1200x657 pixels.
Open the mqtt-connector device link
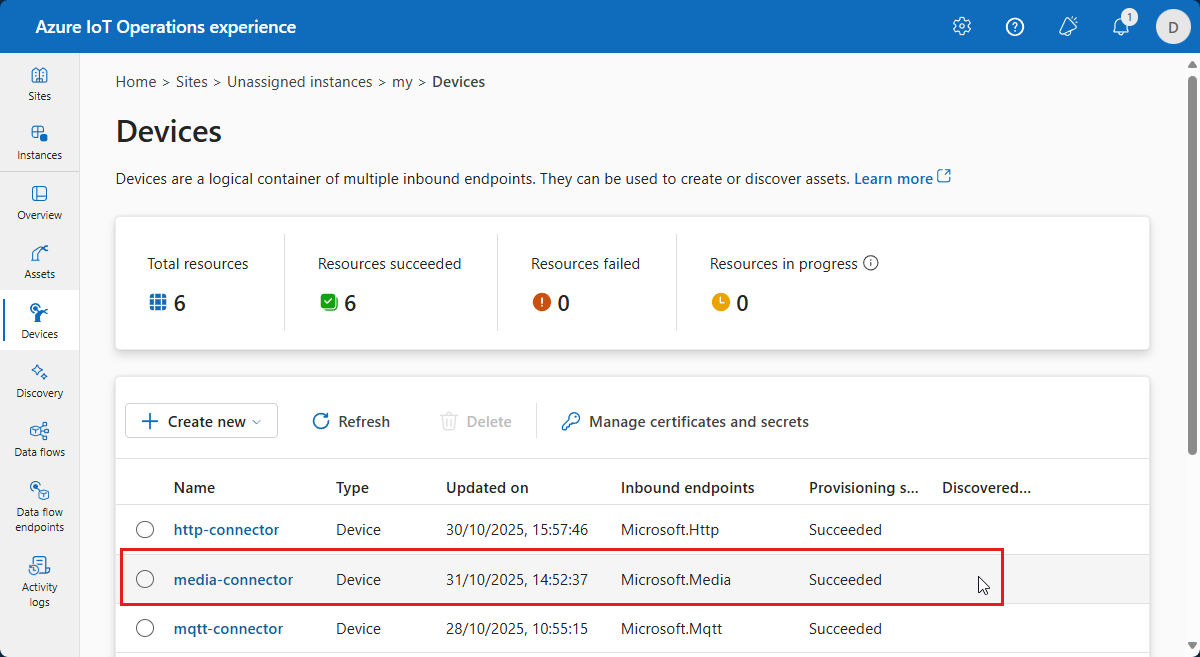click(x=228, y=629)
